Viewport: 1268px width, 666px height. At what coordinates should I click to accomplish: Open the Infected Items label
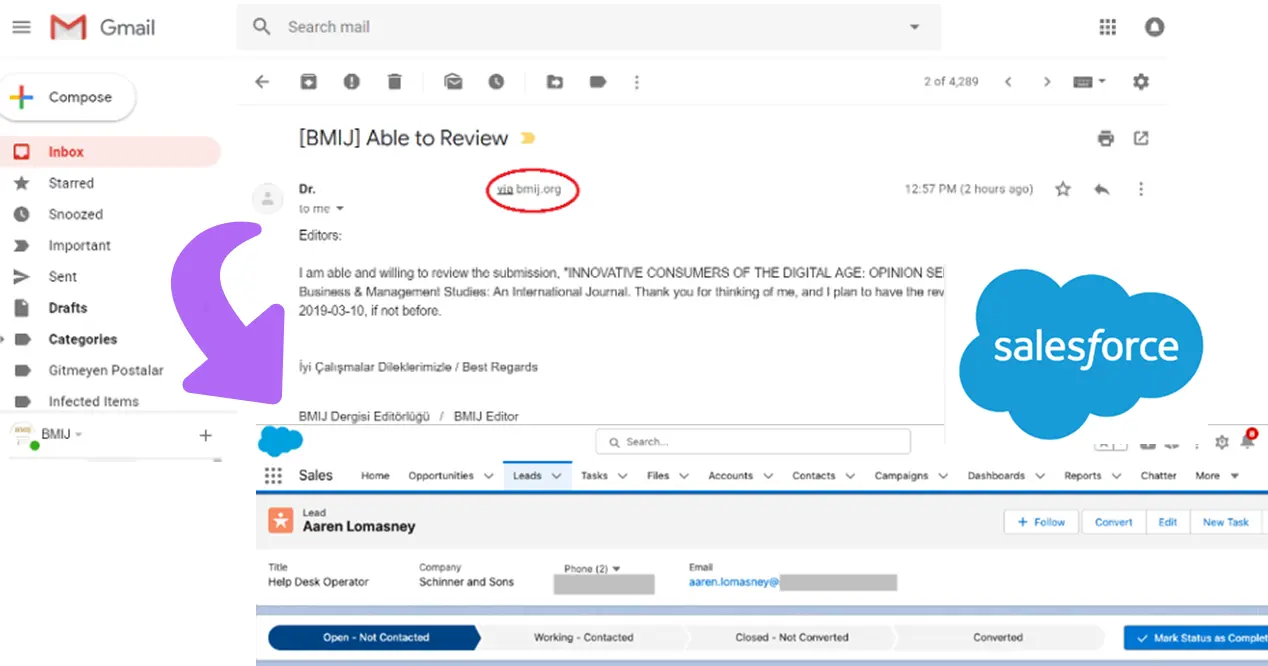click(94, 401)
